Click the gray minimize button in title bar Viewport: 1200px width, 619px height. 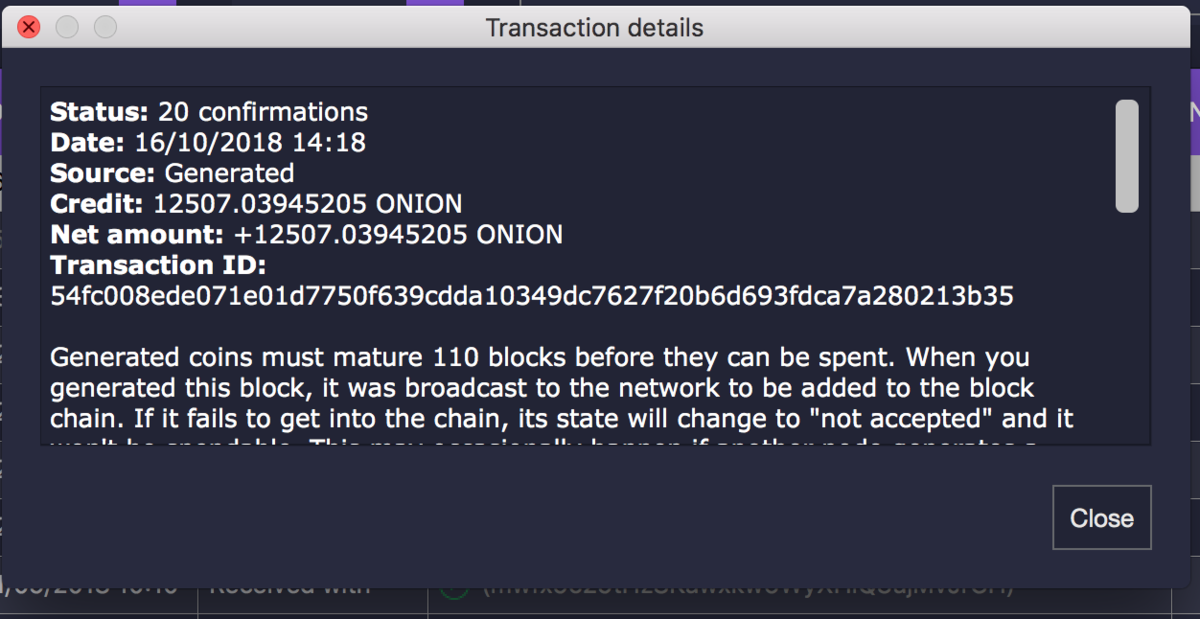67,27
